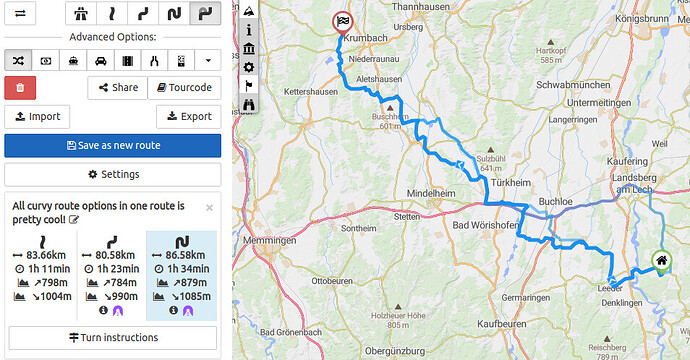Toggle avoid ferries option
This screenshot has height=360, width=690.
[x=73, y=60]
